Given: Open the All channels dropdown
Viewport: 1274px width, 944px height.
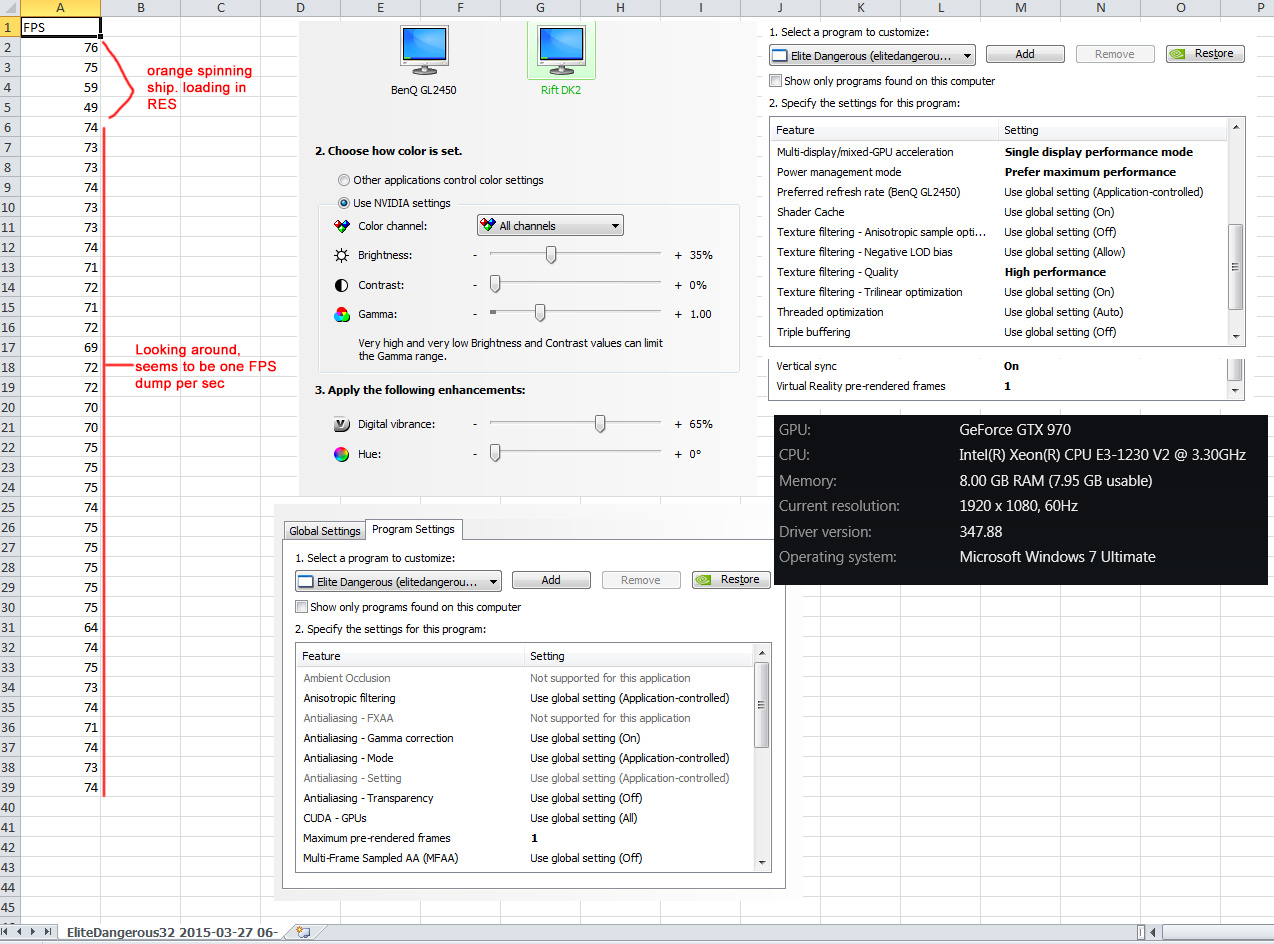Looking at the screenshot, I should pos(550,226).
